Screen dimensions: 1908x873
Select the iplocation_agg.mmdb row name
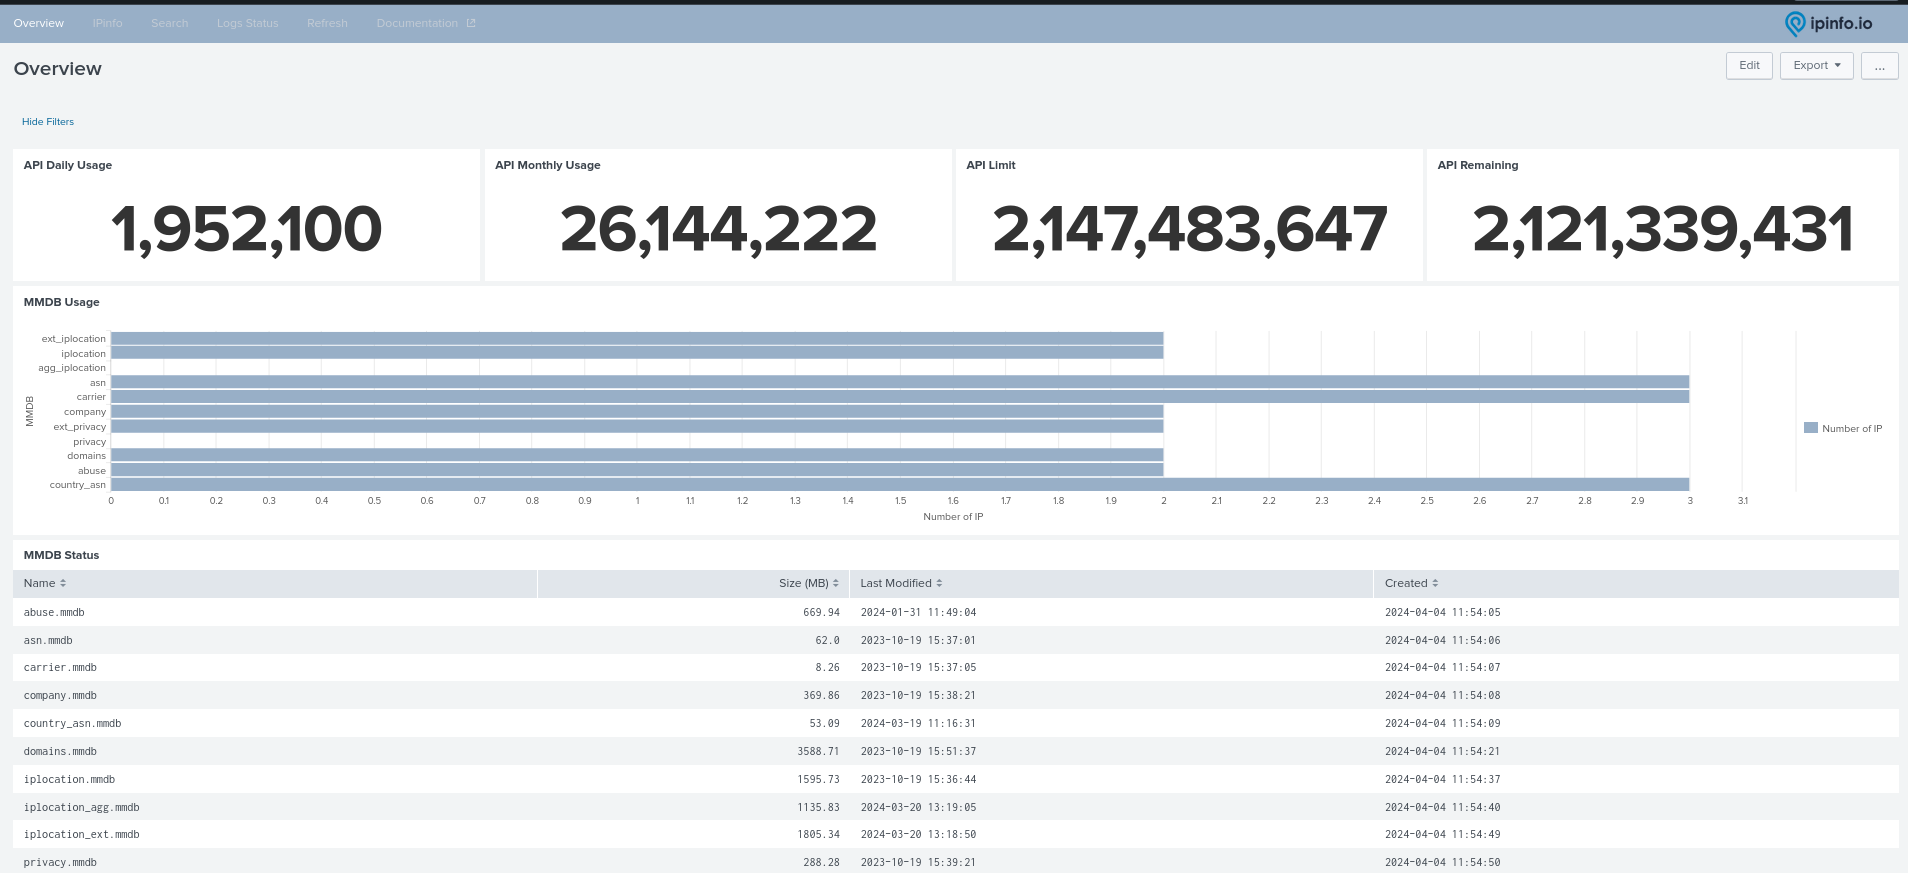point(82,807)
